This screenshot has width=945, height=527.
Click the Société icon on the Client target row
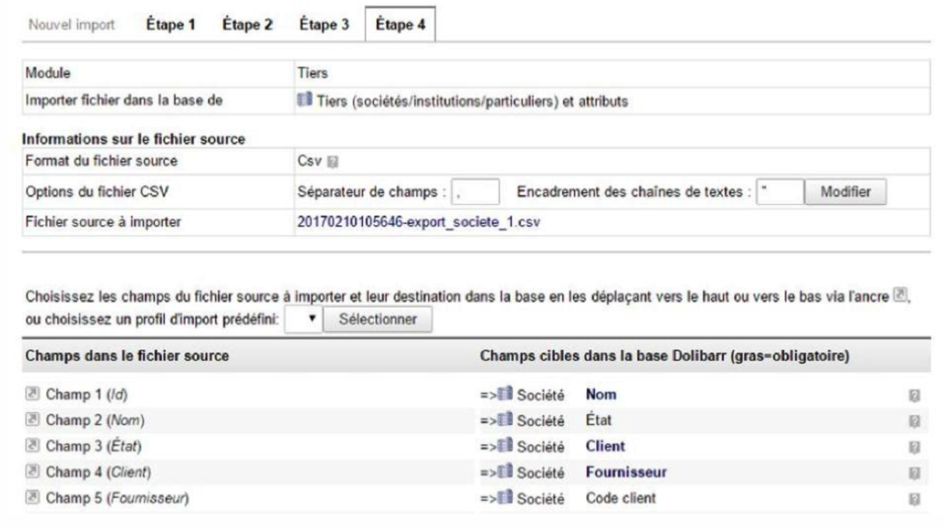pyautogui.click(x=505, y=446)
